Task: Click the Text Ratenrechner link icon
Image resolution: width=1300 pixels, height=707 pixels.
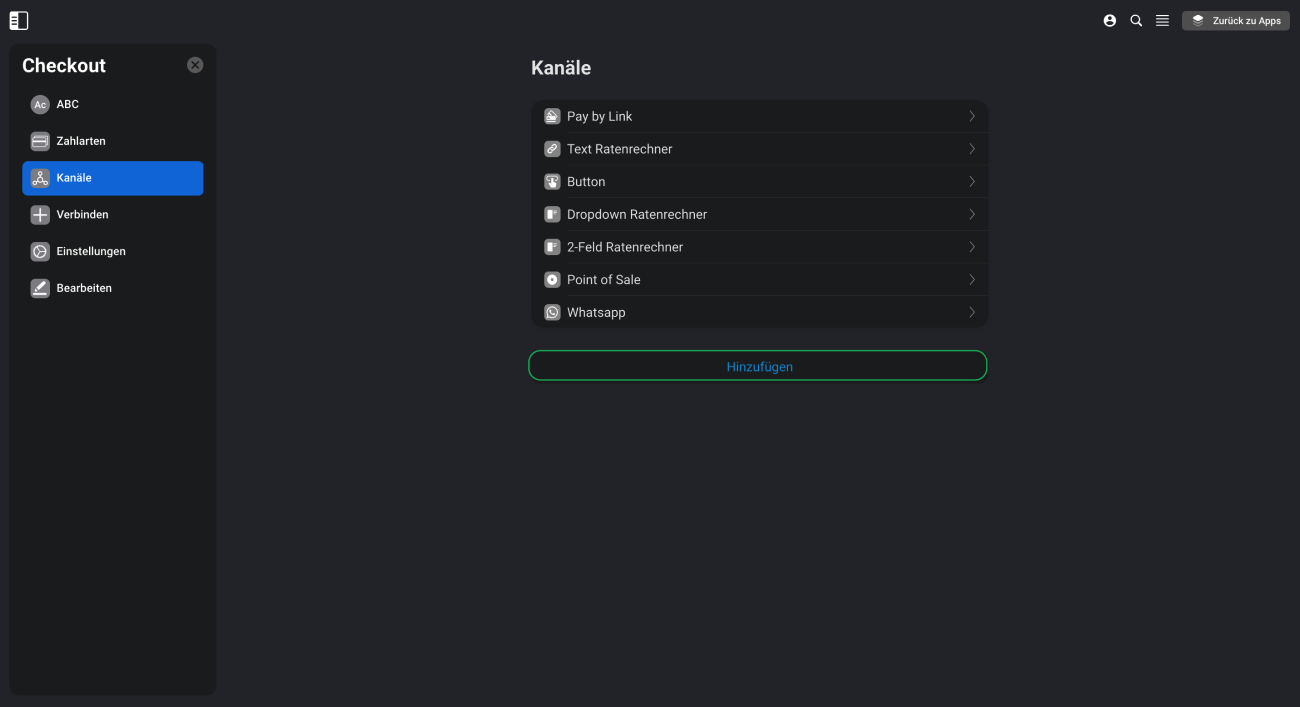Action: click(x=552, y=149)
